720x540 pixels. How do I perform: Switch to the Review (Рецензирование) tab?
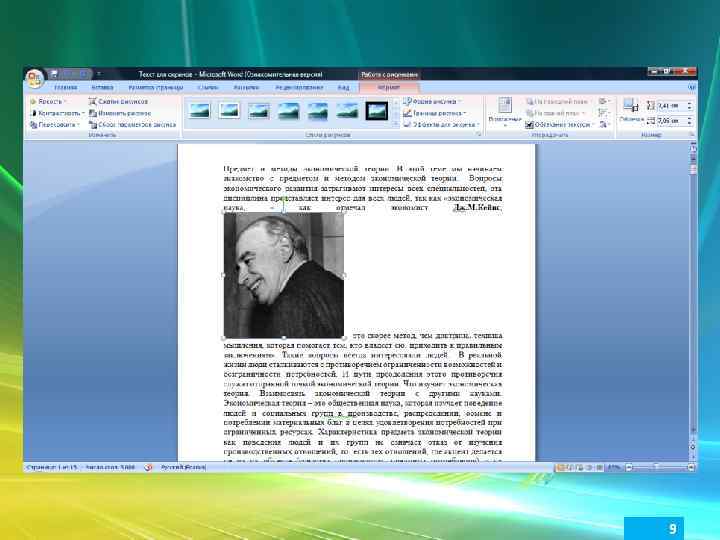[x=299, y=87]
